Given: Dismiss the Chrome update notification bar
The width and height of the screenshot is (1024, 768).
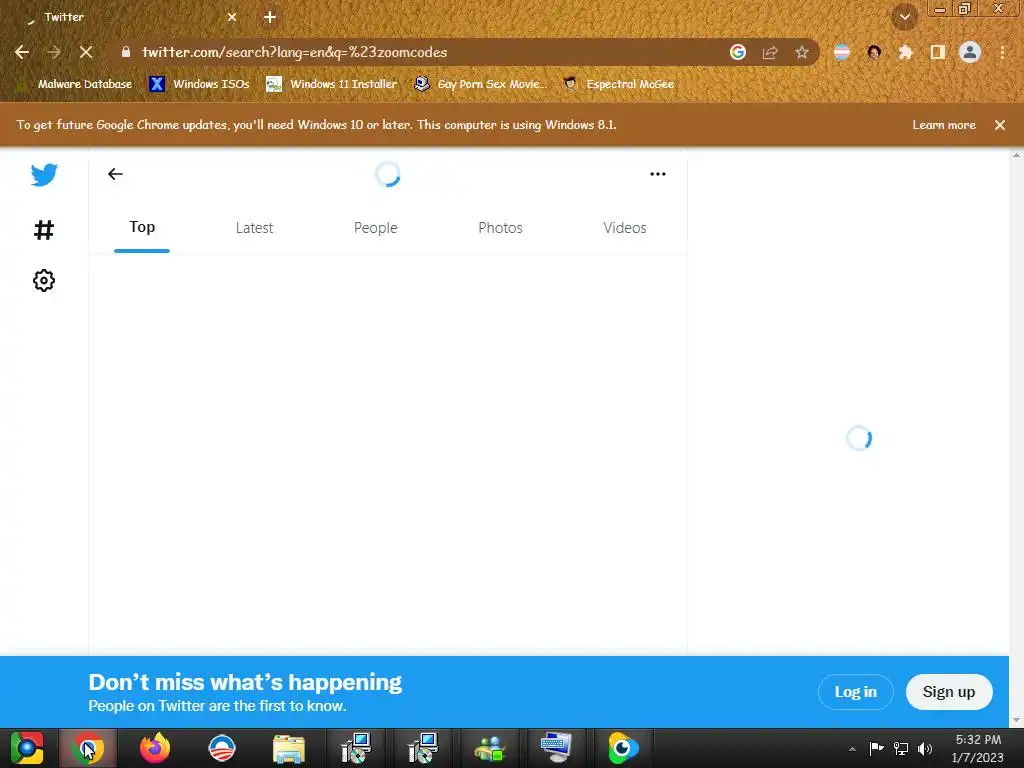Looking at the screenshot, I should click(x=1000, y=125).
